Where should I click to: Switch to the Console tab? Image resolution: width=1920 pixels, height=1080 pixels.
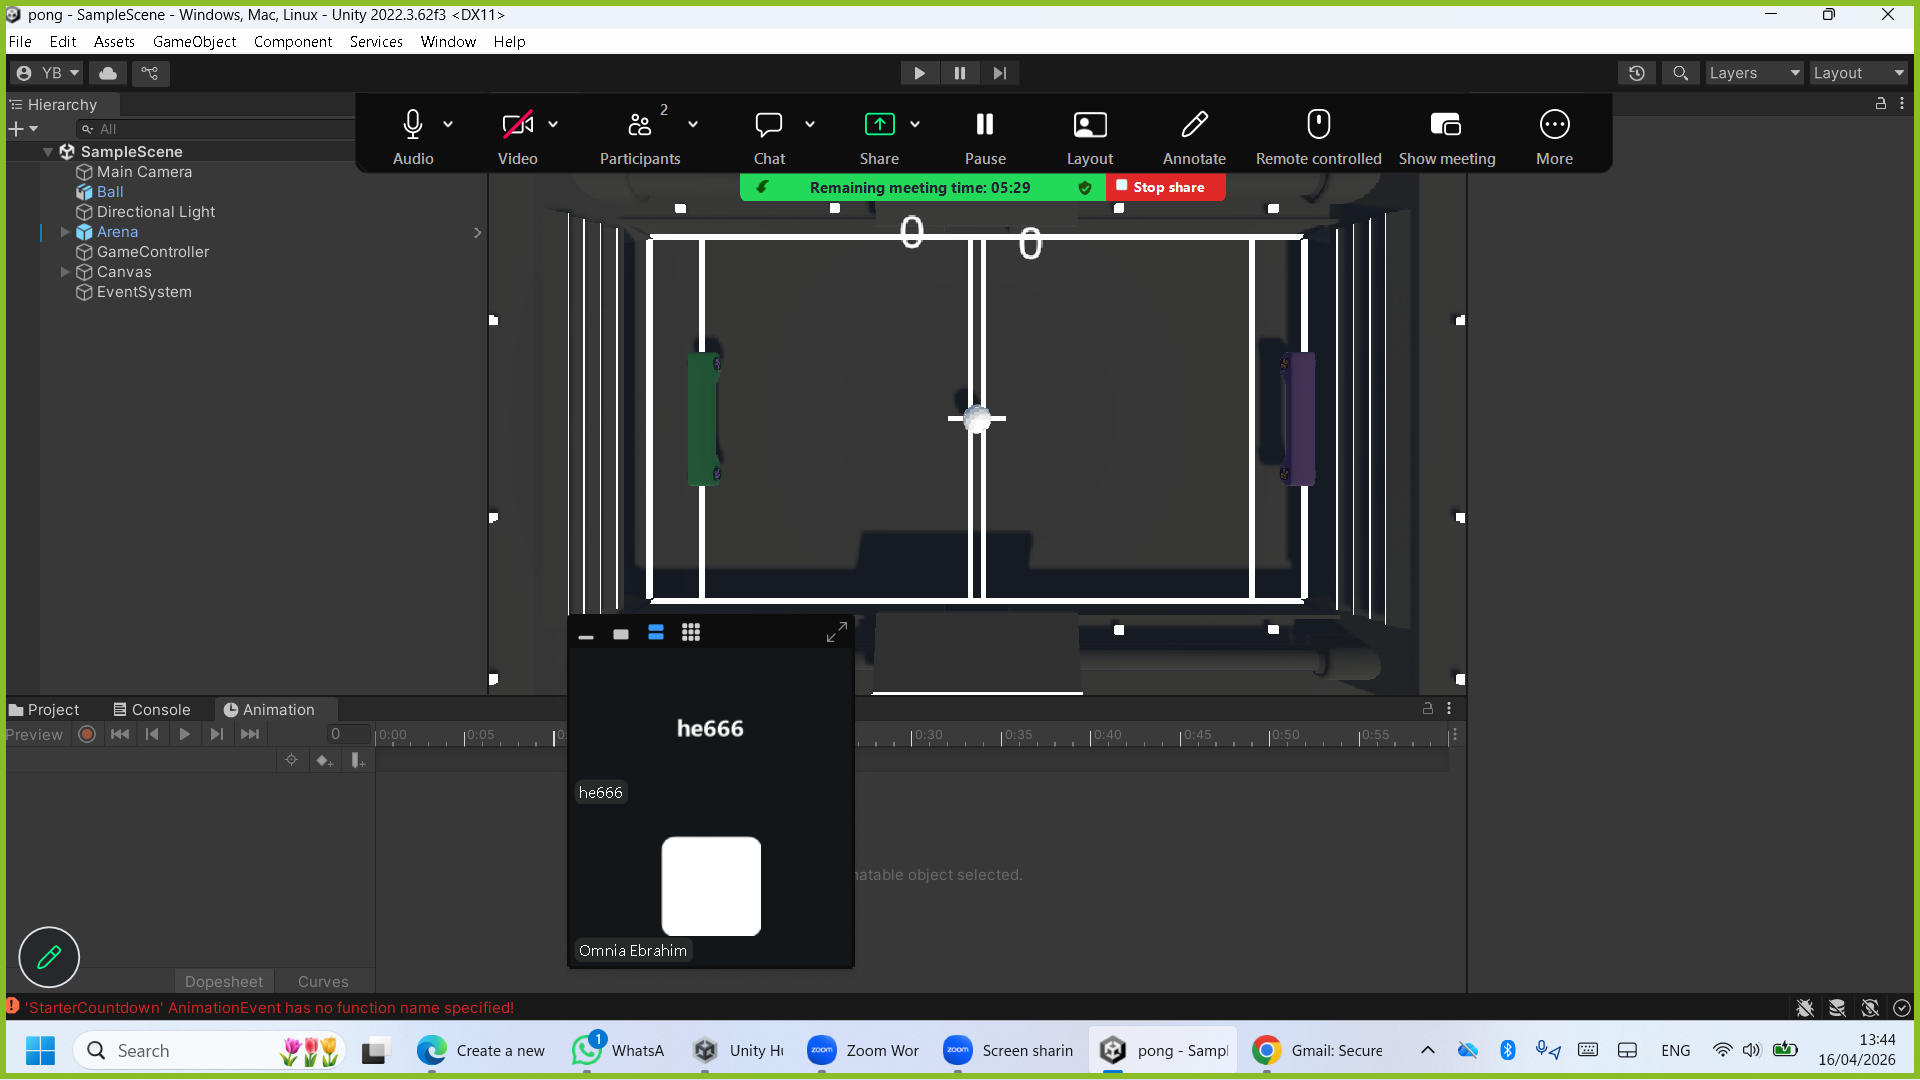152,710
